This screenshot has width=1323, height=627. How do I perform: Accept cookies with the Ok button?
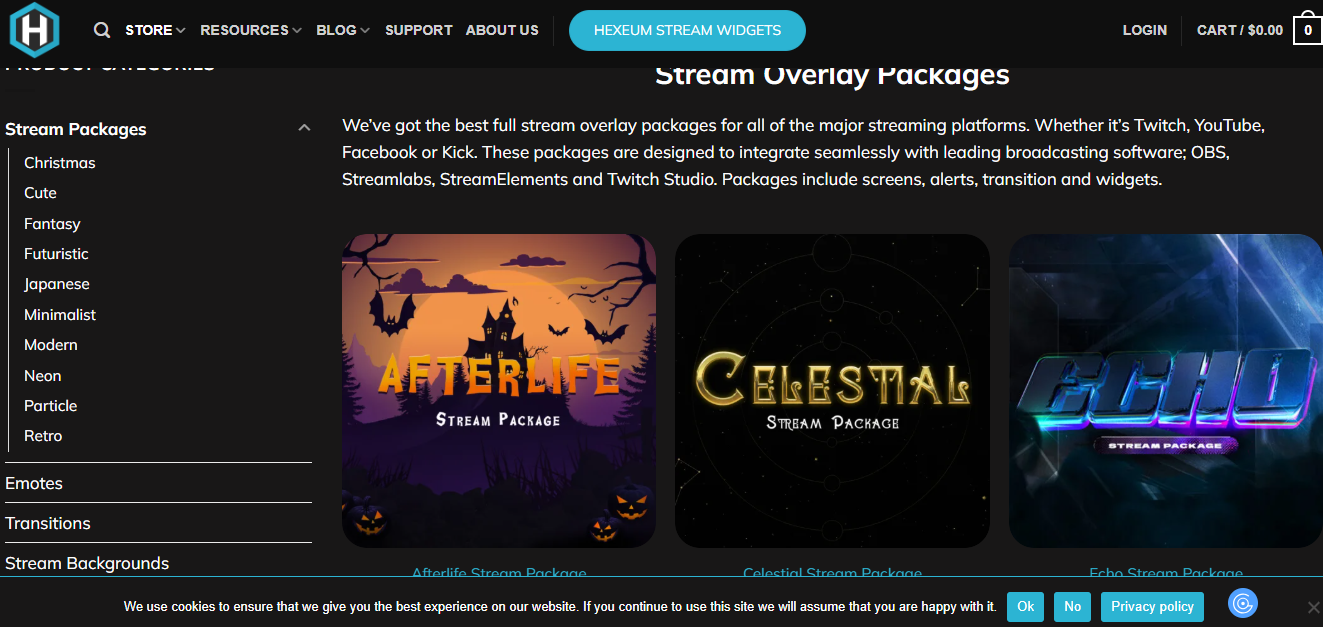[x=1025, y=606]
